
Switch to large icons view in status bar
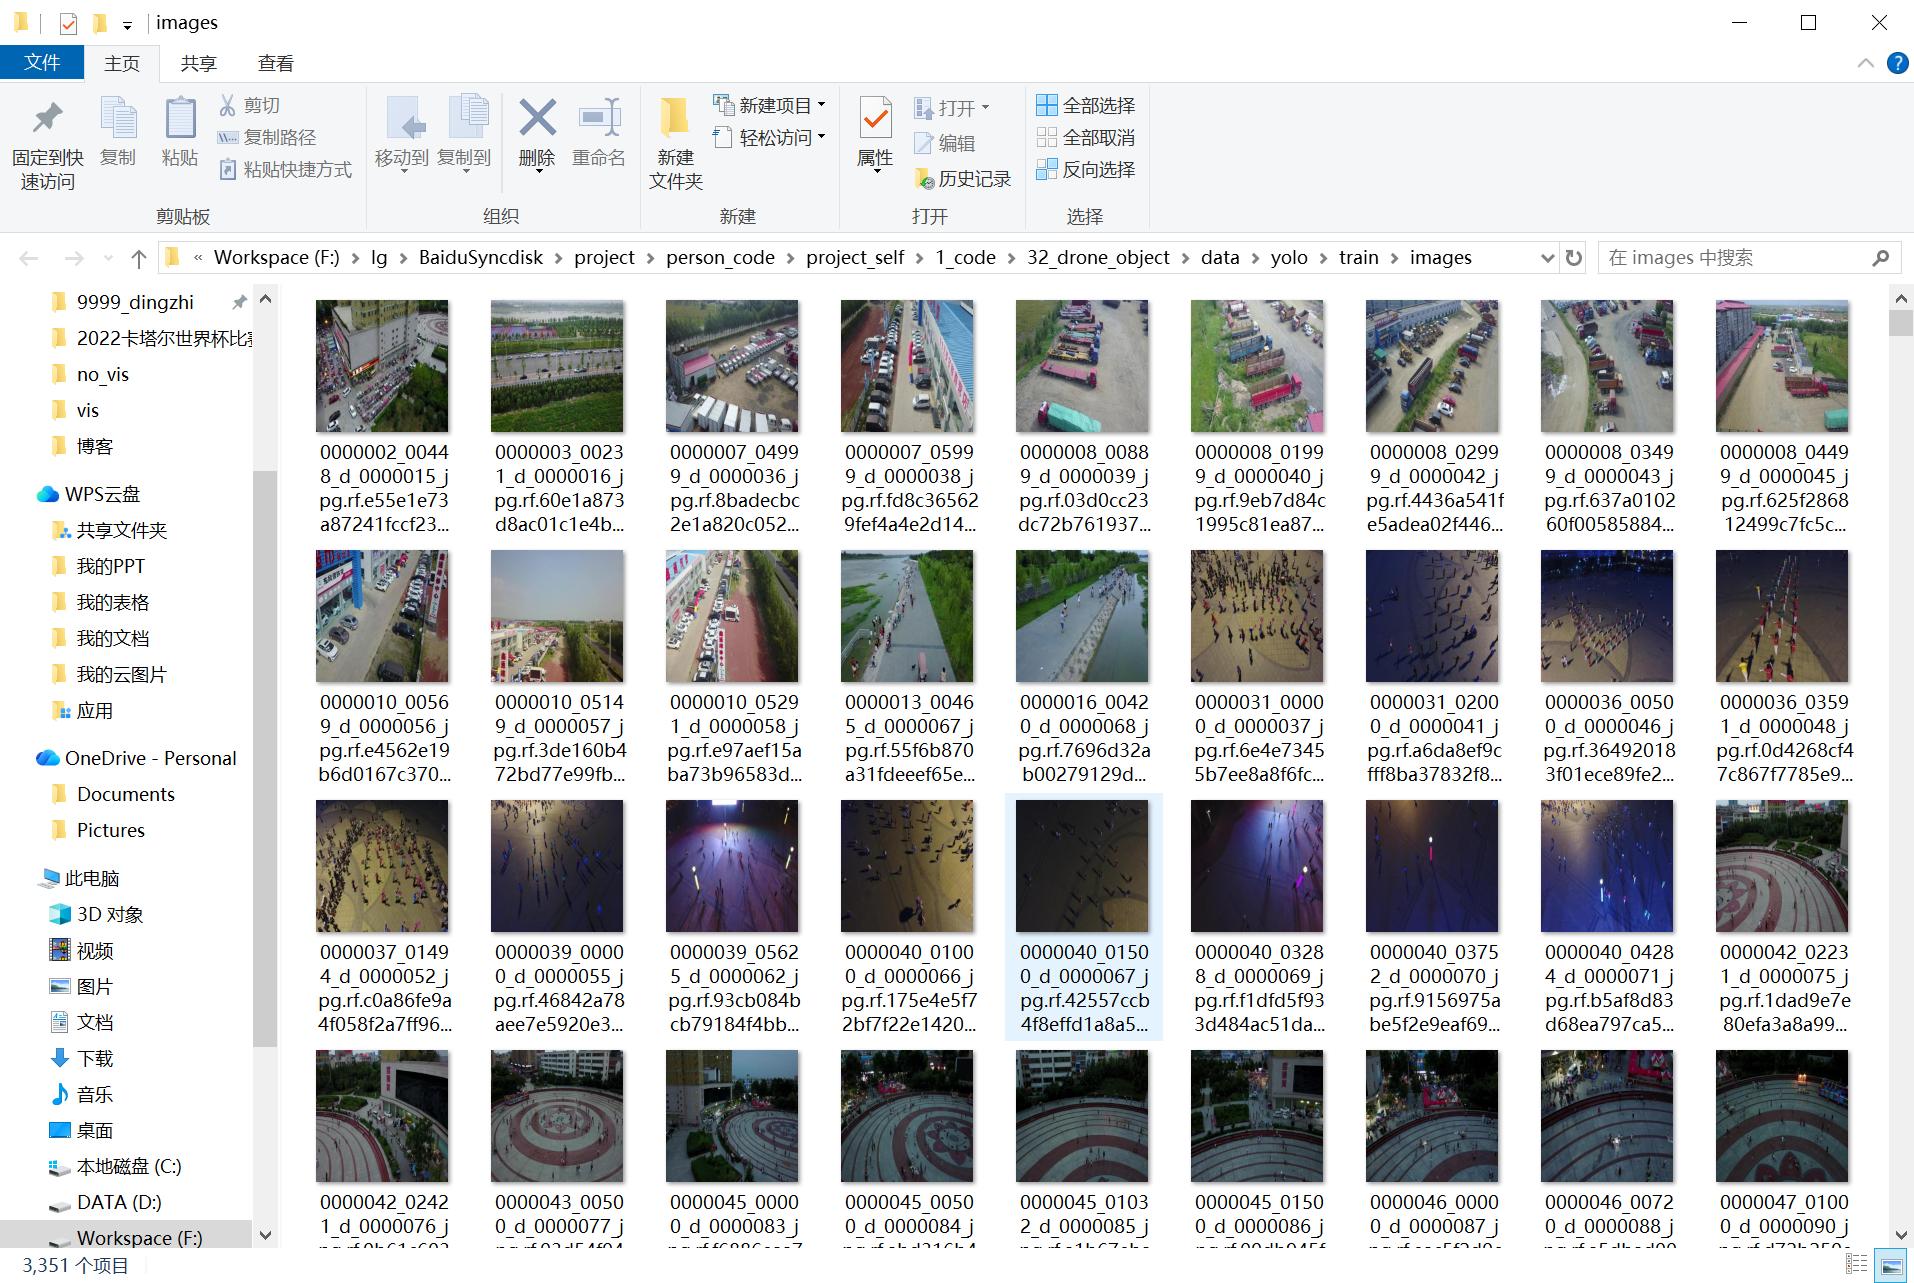point(1891,1266)
